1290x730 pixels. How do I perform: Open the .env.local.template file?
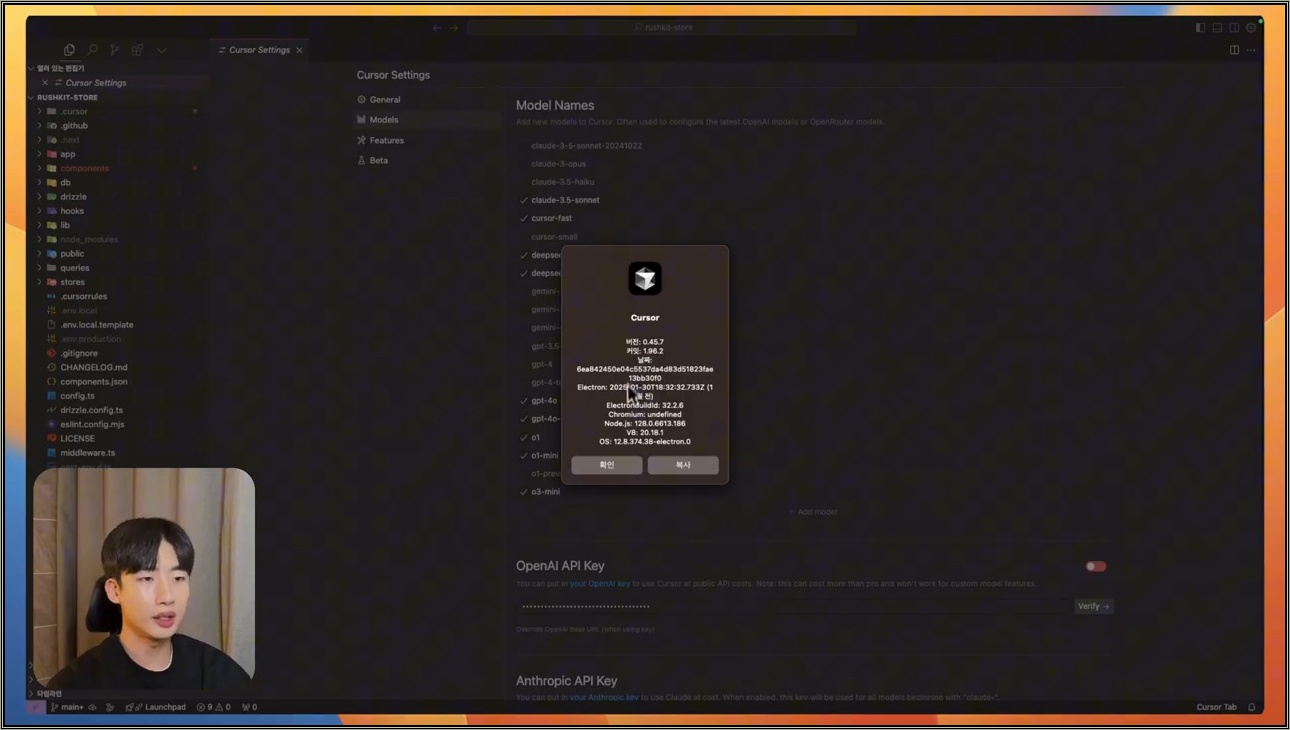point(96,325)
